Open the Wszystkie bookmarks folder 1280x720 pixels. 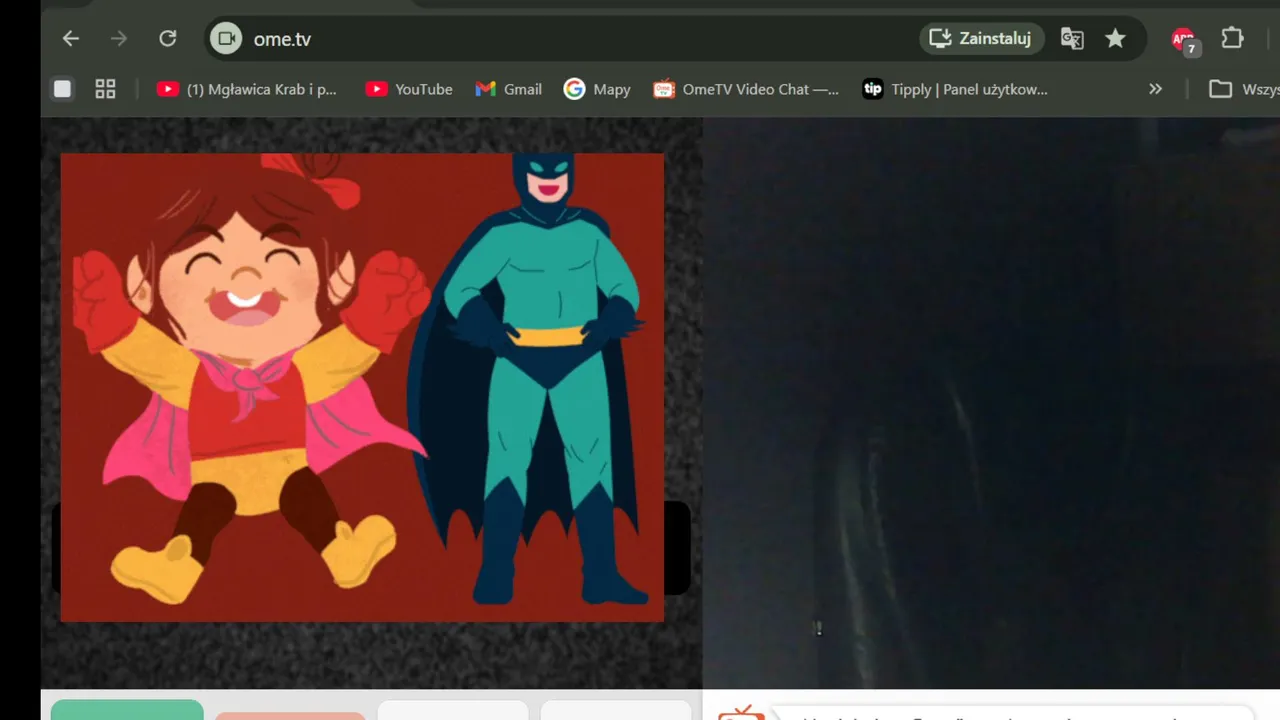point(1243,89)
